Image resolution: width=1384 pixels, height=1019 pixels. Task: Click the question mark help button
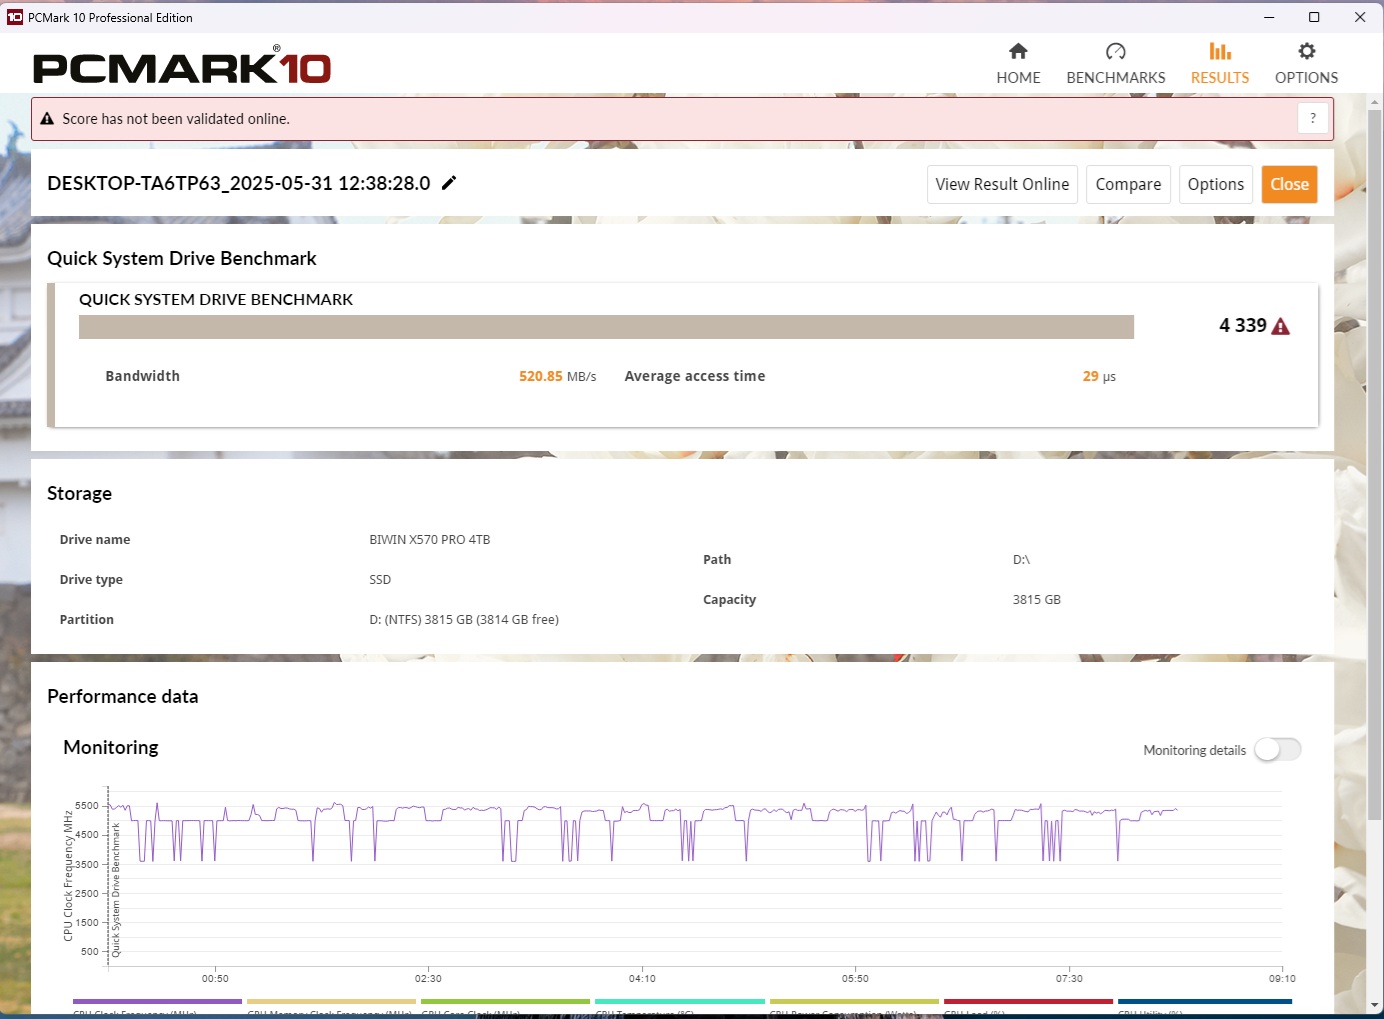[1312, 118]
